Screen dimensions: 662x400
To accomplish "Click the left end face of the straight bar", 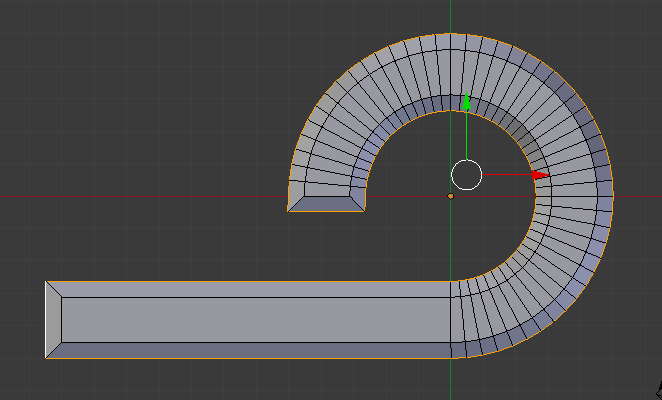I will pos(54,320).
